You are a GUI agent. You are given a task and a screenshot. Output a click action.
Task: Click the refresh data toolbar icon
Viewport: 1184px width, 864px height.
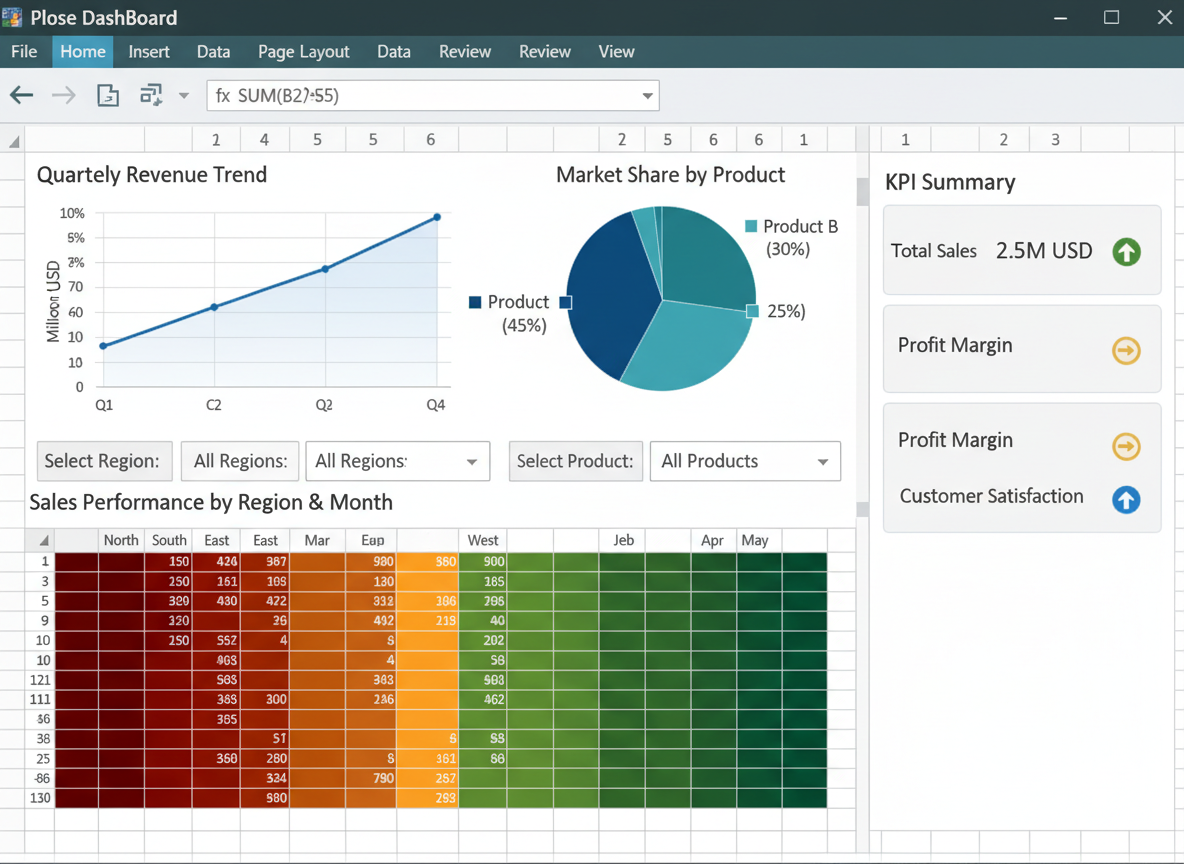(152, 94)
